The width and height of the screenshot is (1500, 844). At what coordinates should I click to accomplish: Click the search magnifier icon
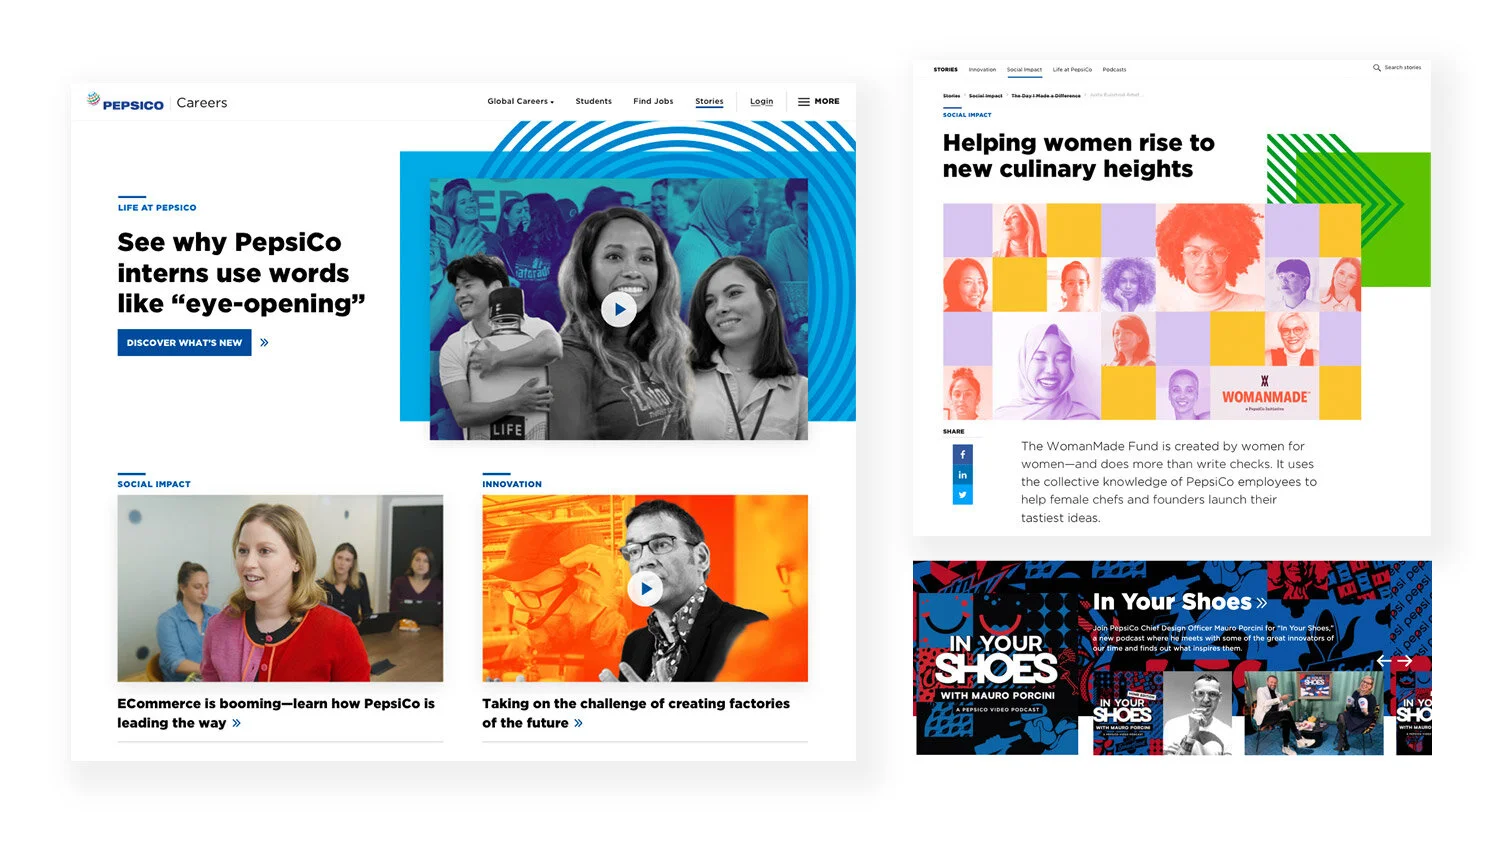coord(1377,68)
